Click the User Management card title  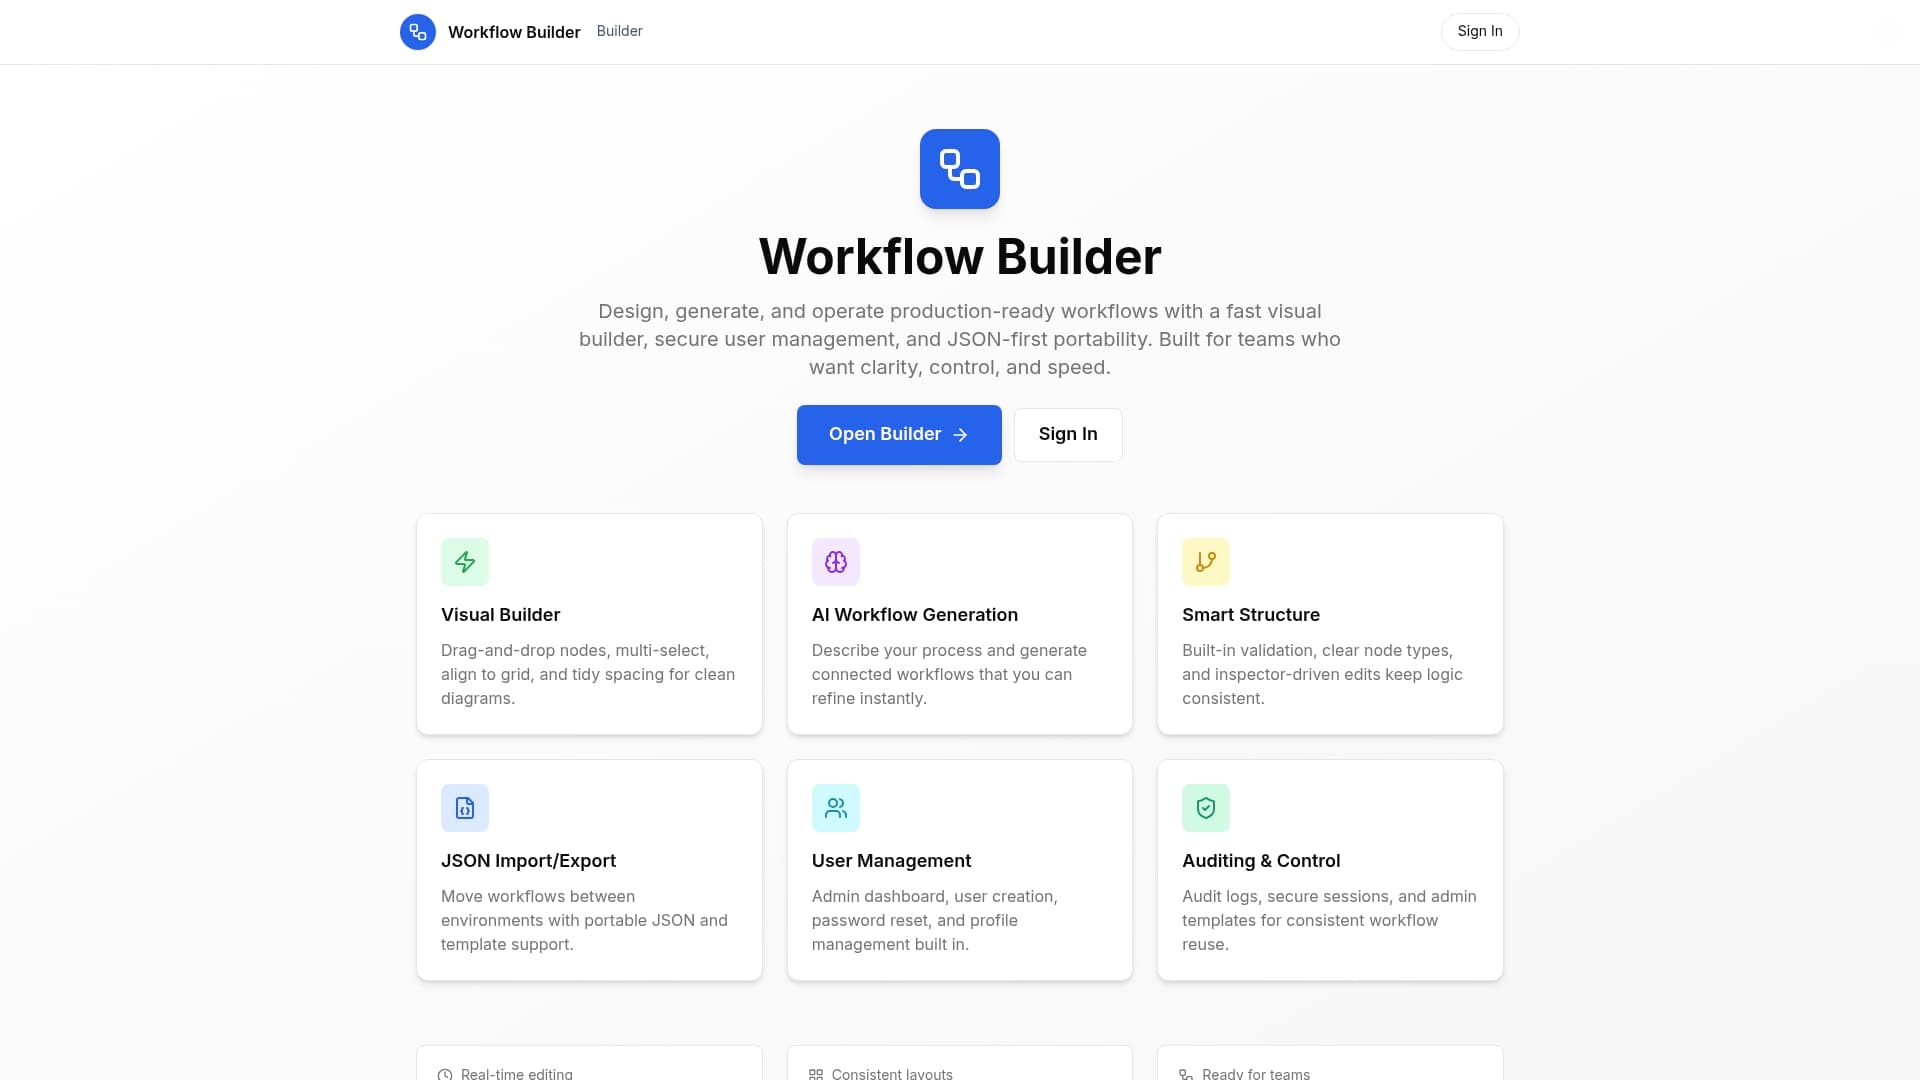(891, 861)
